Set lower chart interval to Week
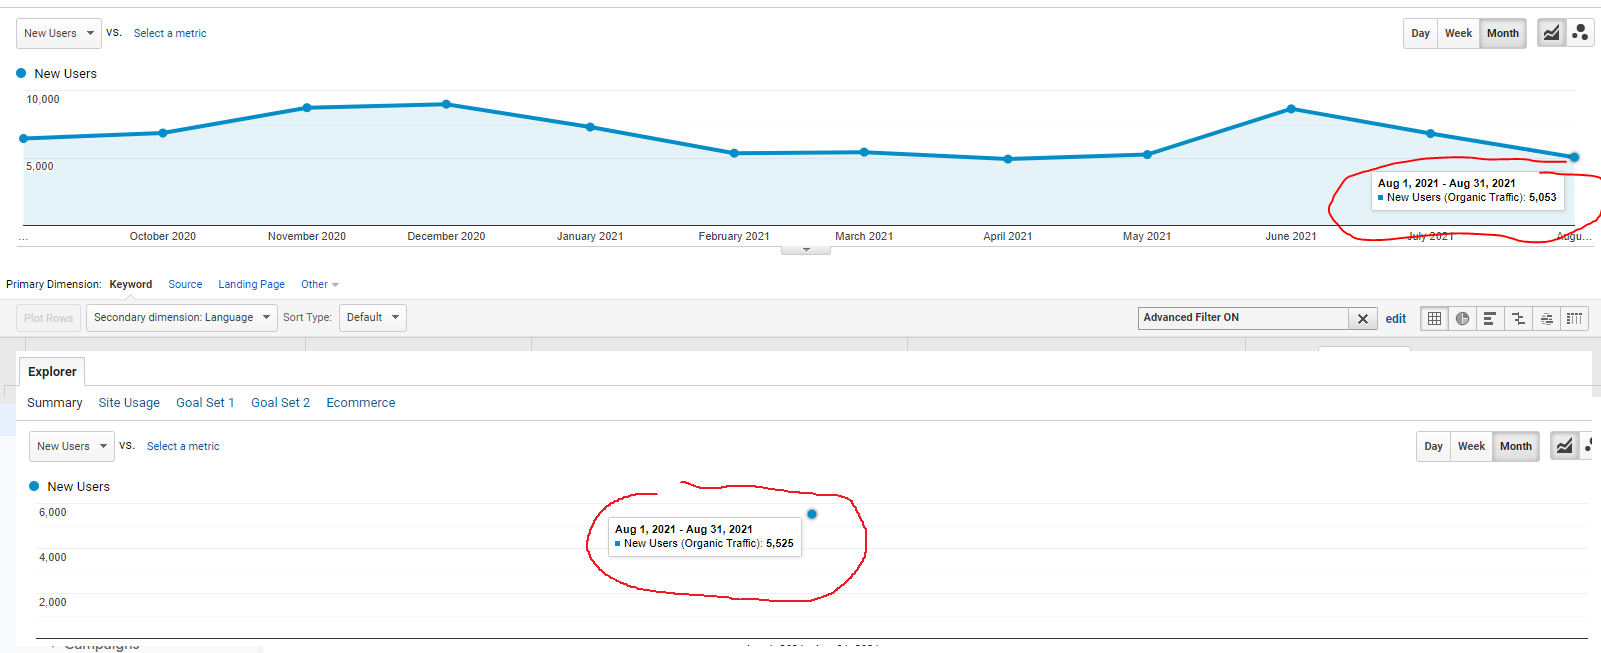The width and height of the screenshot is (1601, 653). click(1471, 446)
